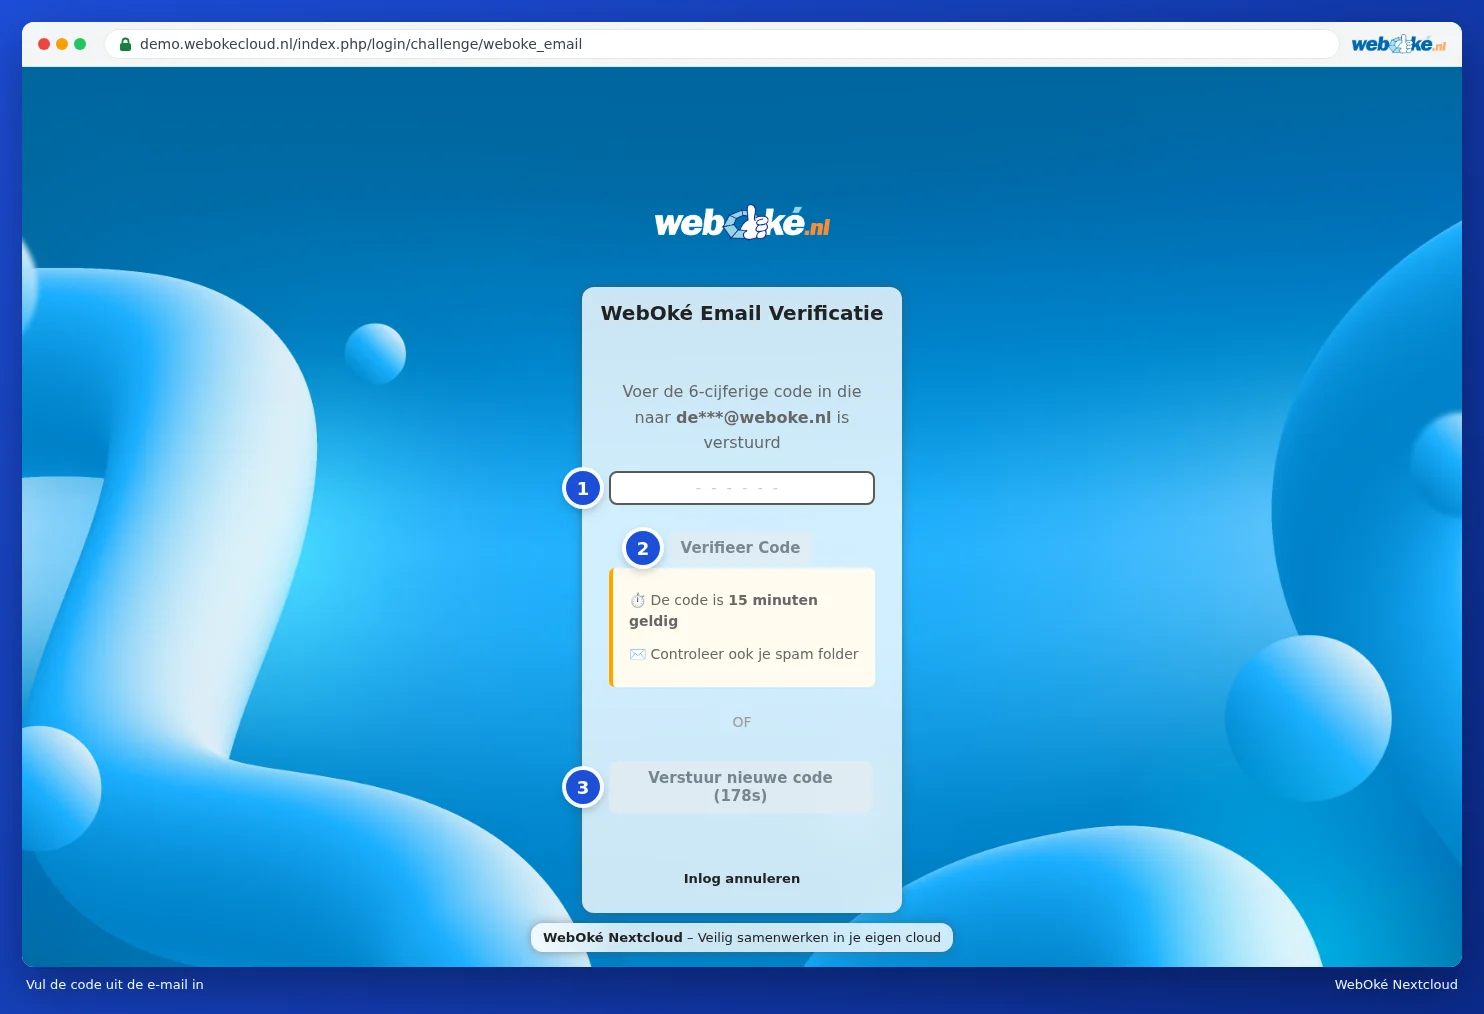Viewport: 1484px width, 1014px height.
Task: Click the clock icon beside the validity notice
Action: [x=638, y=600]
